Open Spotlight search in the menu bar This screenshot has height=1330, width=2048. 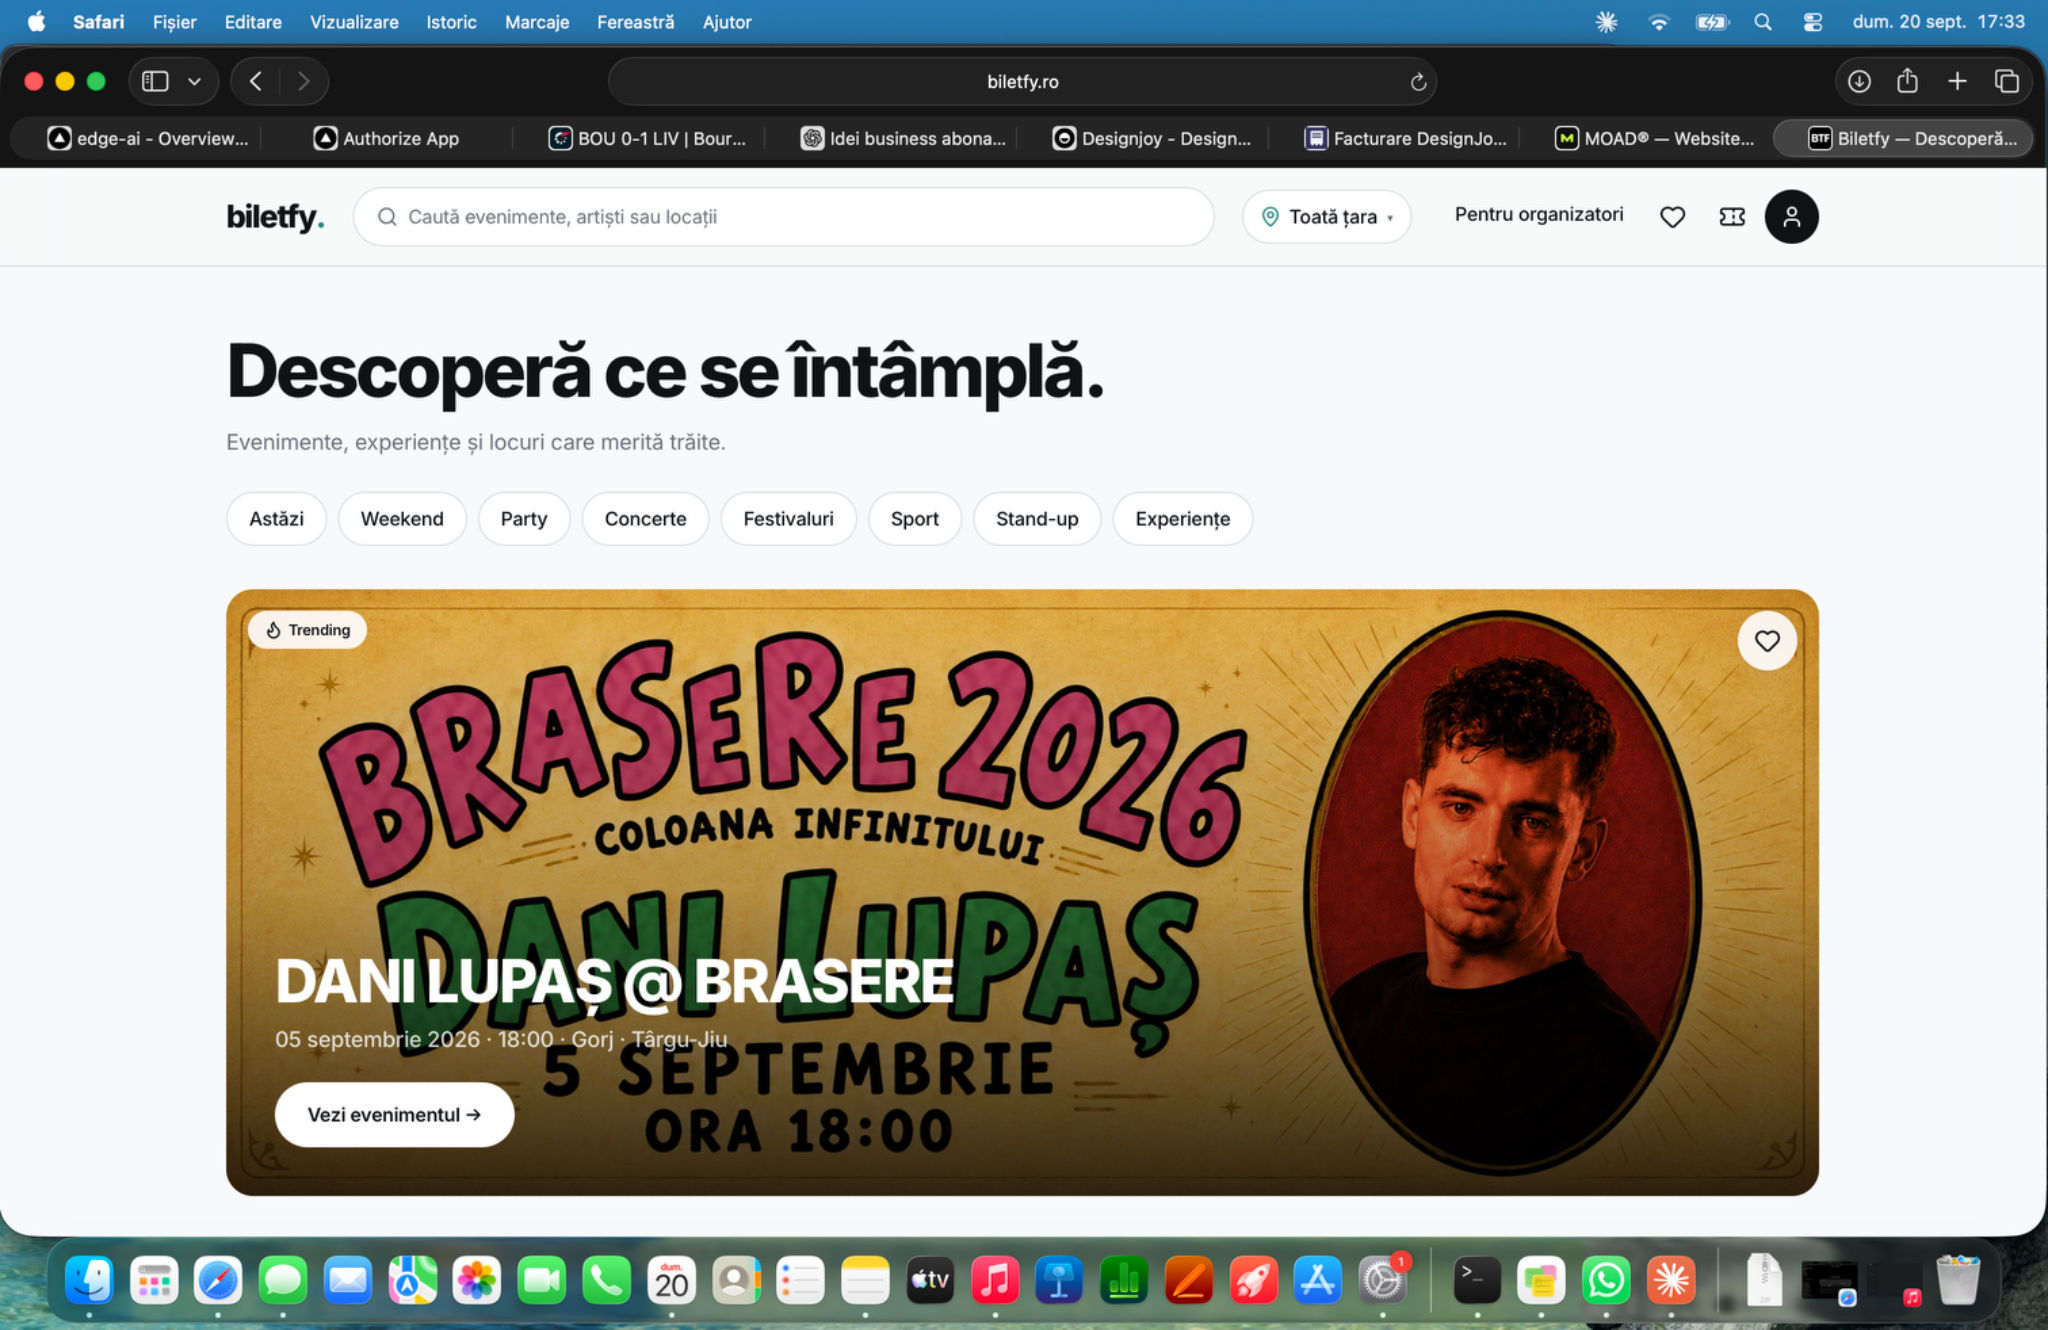pos(1763,22)
